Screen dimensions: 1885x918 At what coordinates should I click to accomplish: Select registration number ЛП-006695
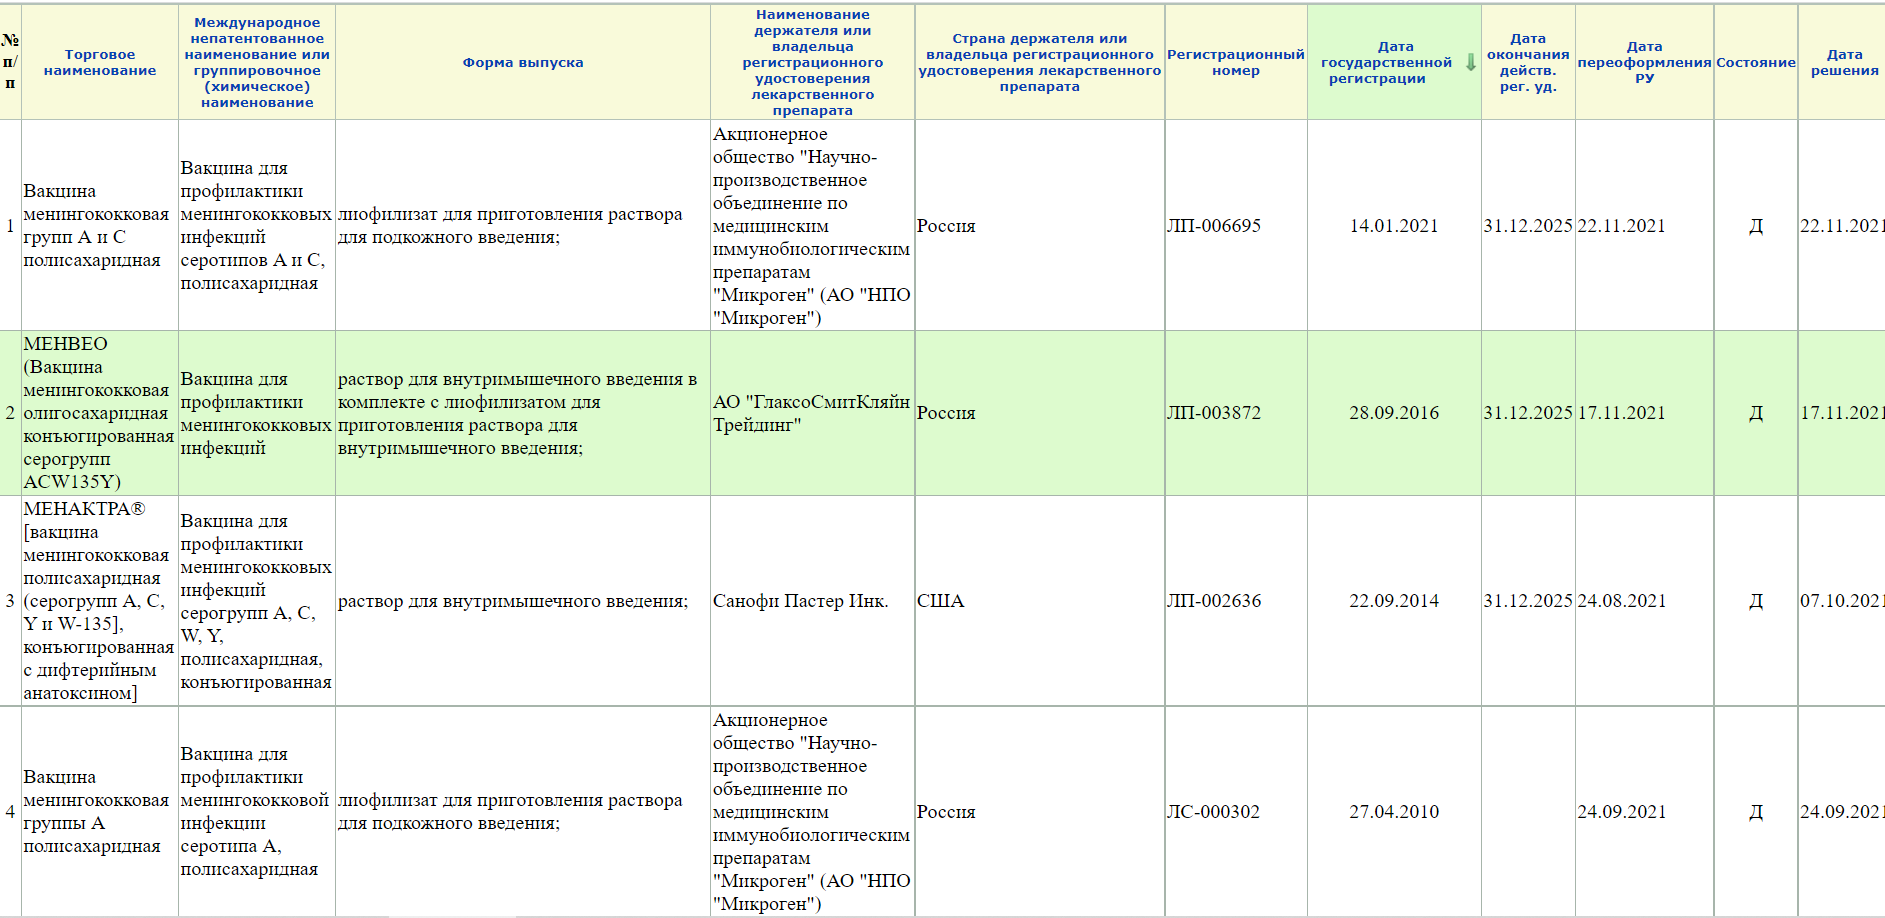click(1214, 226)
